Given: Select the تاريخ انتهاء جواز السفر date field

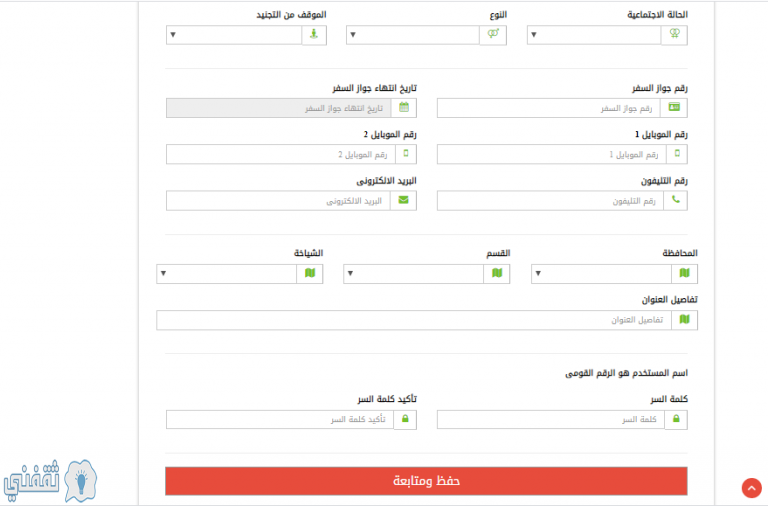Looking at the screenshot, I should click(279, 108).
